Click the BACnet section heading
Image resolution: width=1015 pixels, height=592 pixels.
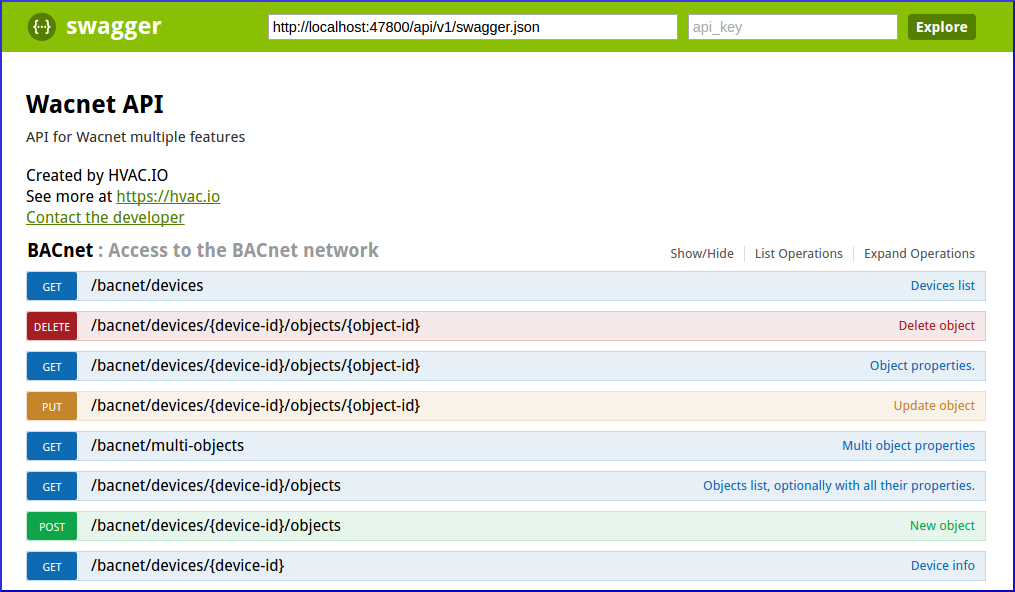(x=60, y=250)
